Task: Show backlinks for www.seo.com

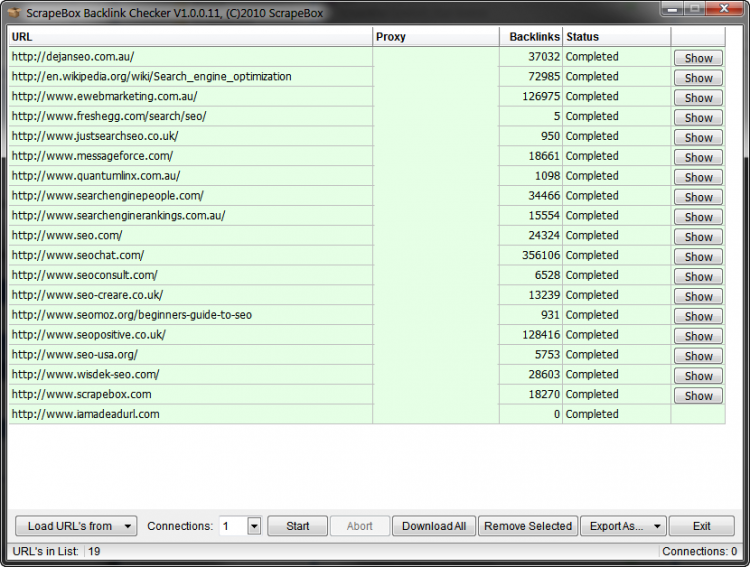Action: click(698, 237)
